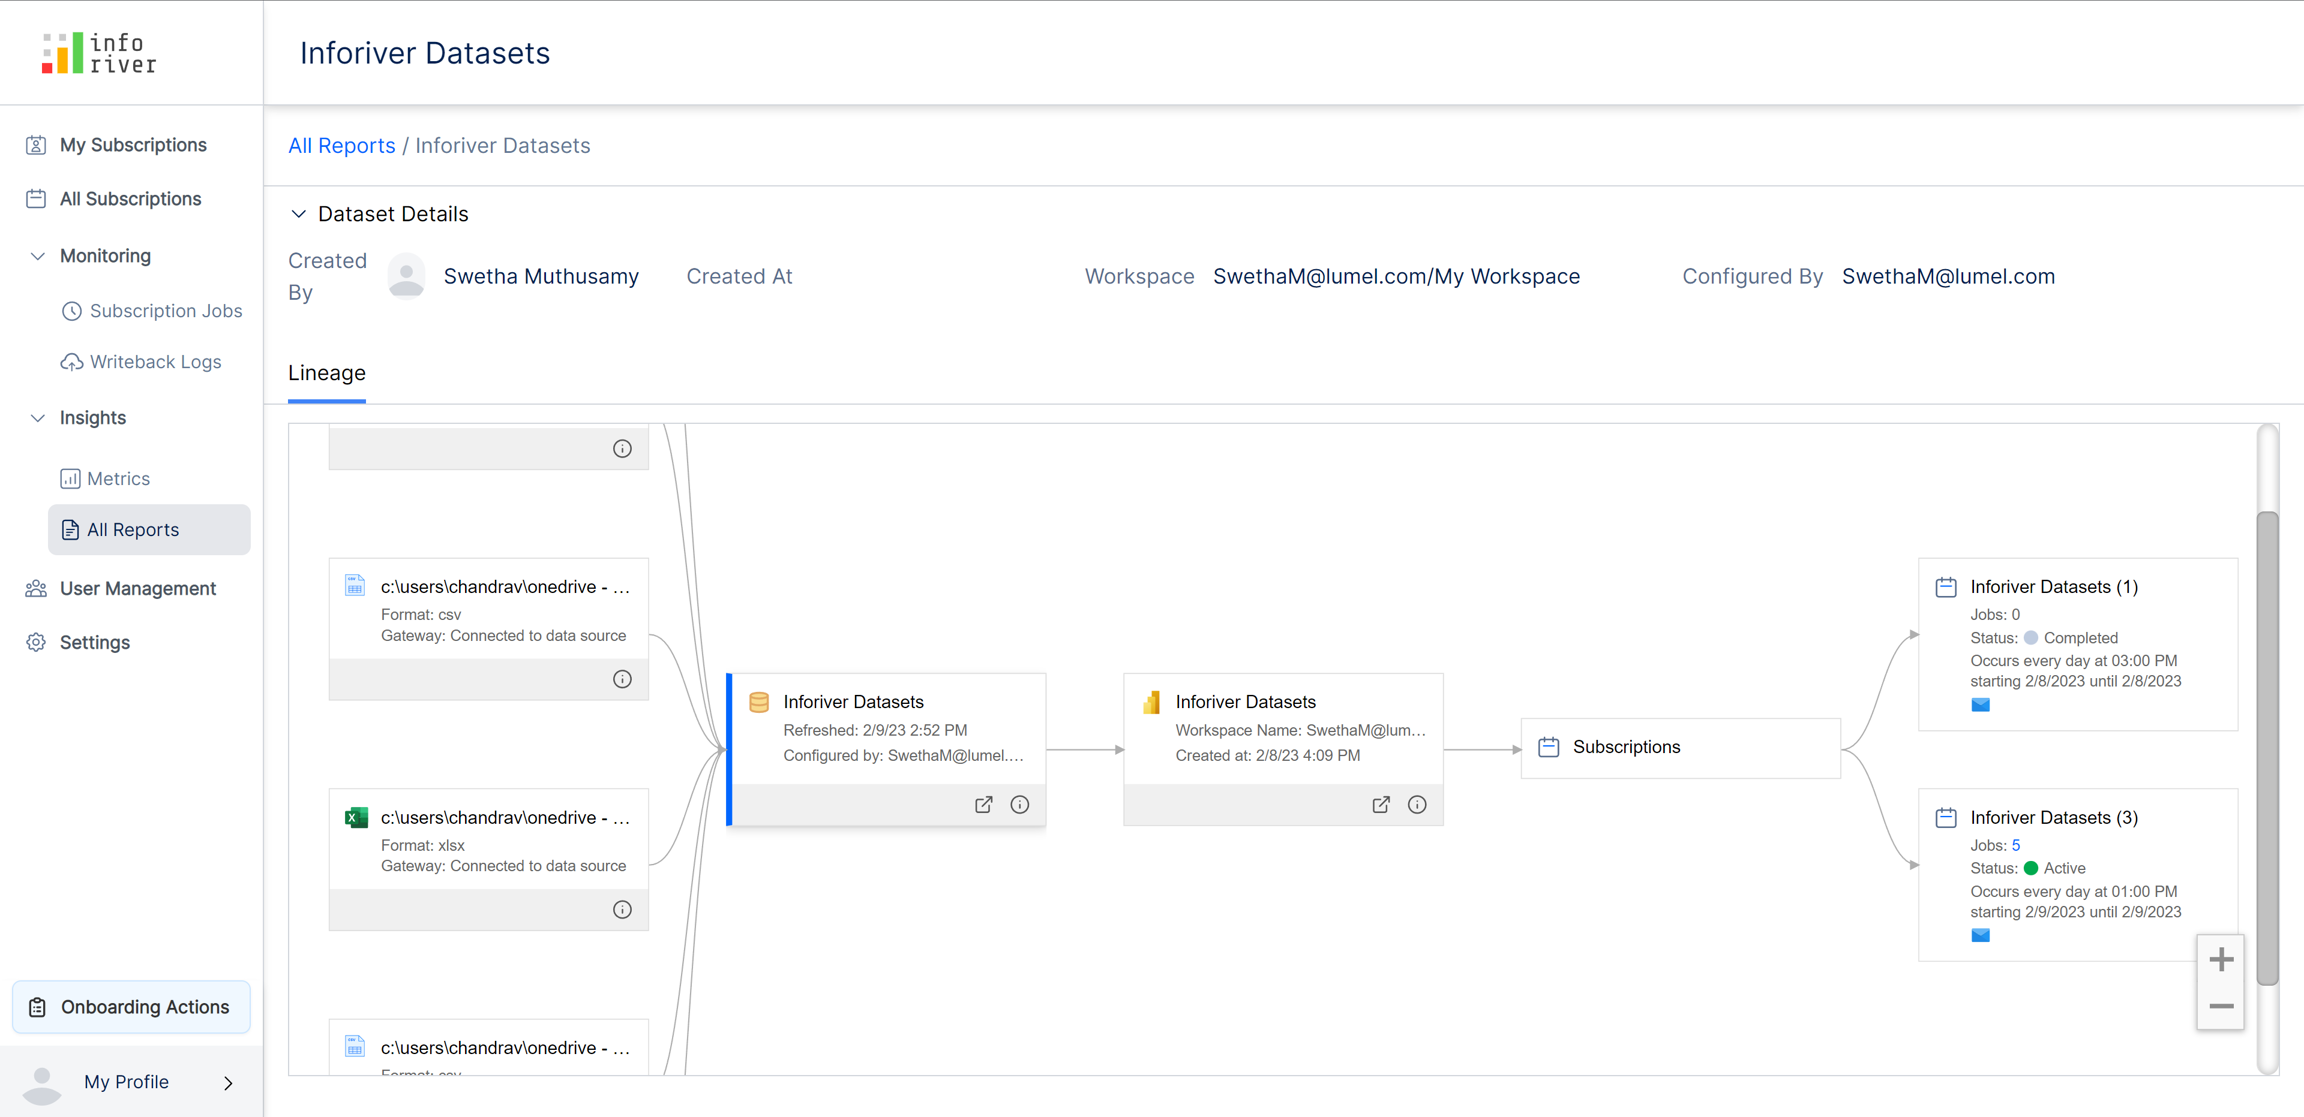This screenshot has width=2304, height=1117.
Task: Collapse the Monitoring sidebar group
Action: pos(38,256)
